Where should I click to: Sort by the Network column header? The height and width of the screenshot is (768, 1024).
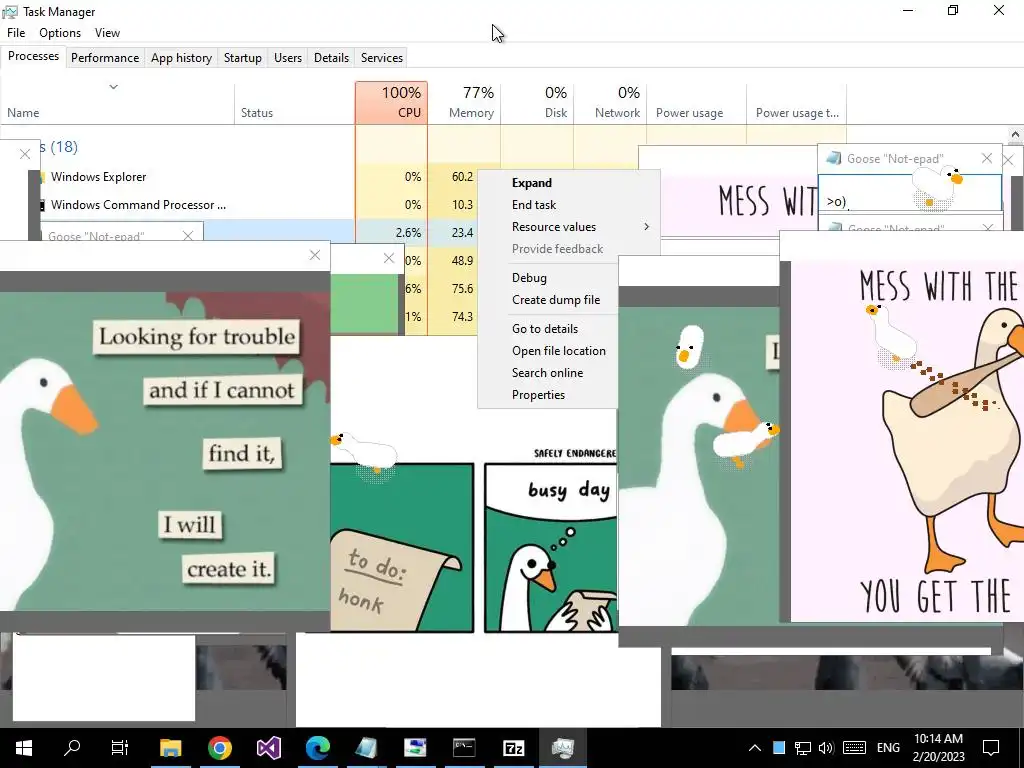point(610,103)
